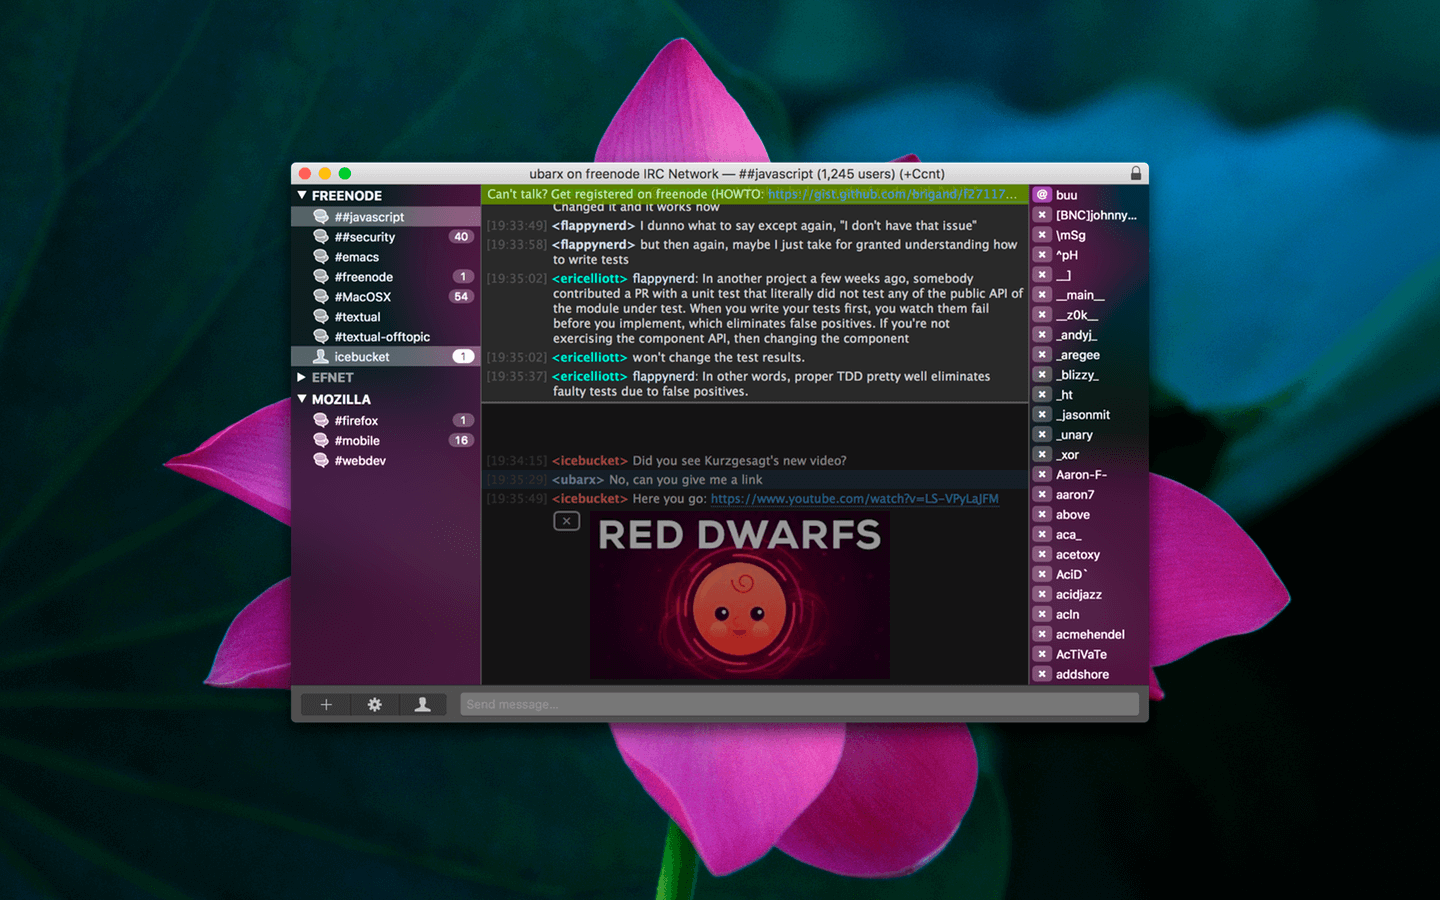
Task: Click the operator badge next to buu
Action: tap(1042, 195)
